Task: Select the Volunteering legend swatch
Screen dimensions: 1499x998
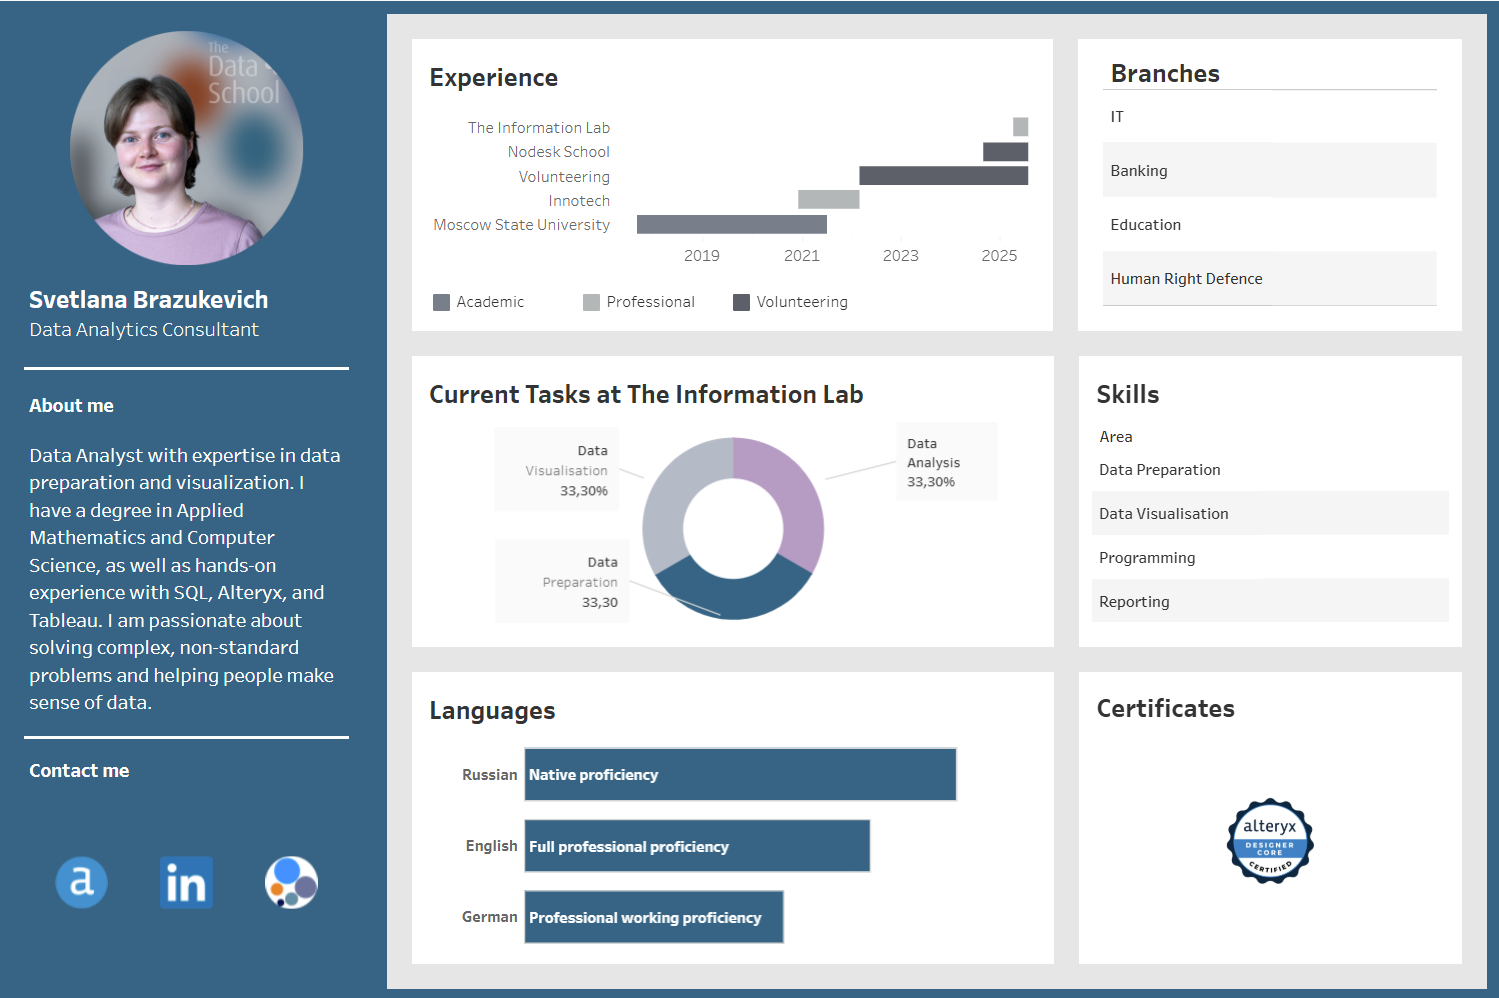Action: click(x=741, y=302)
